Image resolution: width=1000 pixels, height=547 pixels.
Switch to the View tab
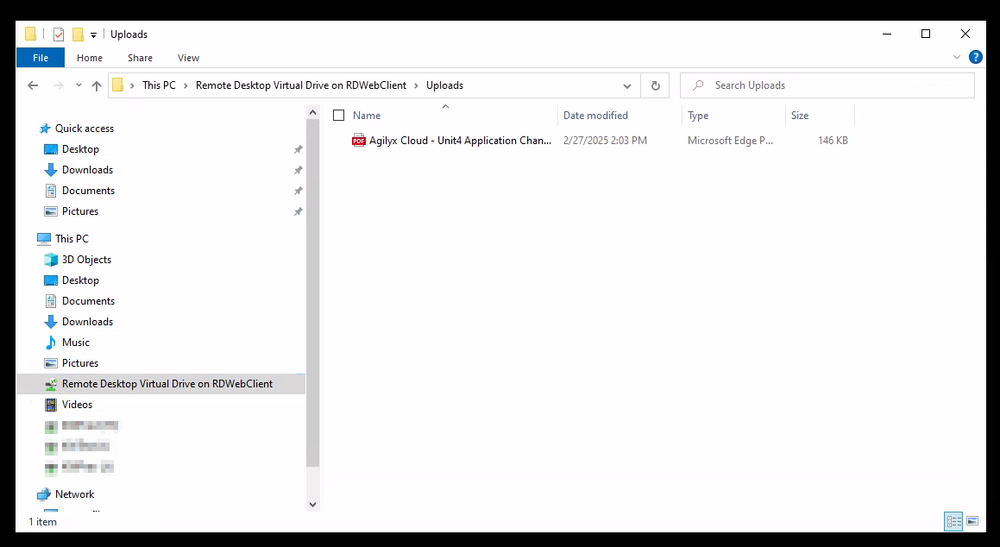[188, 58]
